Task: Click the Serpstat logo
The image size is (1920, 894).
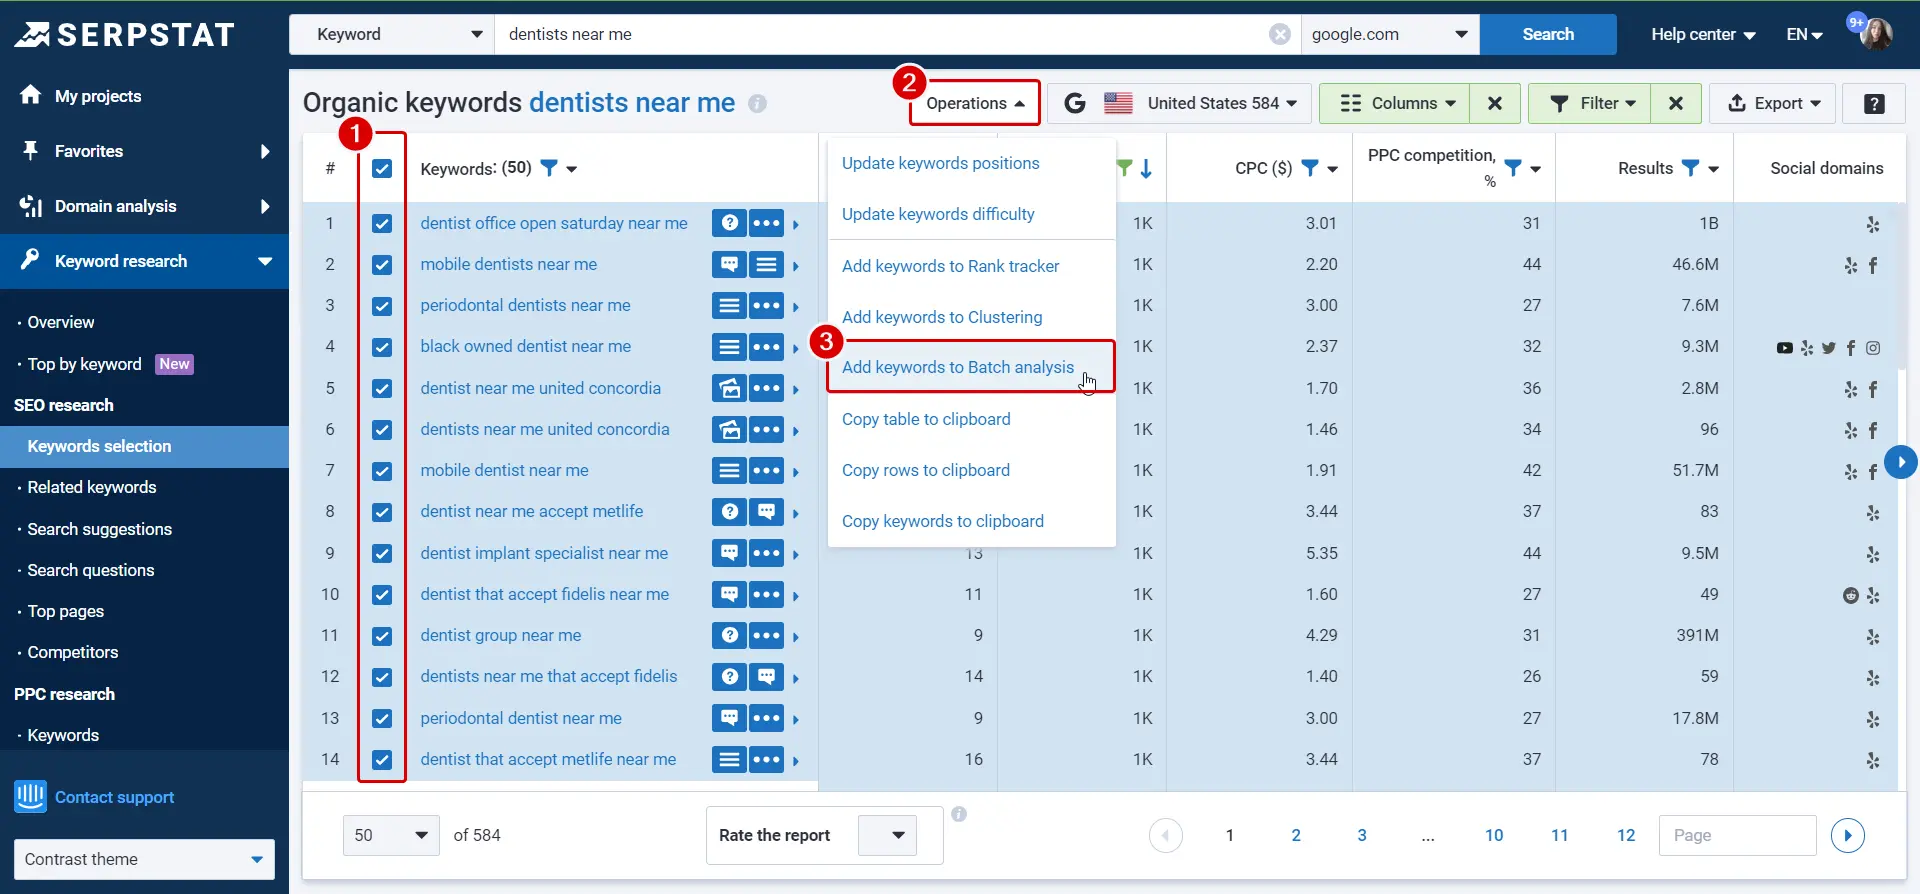Action: click(x=125, y=35)
